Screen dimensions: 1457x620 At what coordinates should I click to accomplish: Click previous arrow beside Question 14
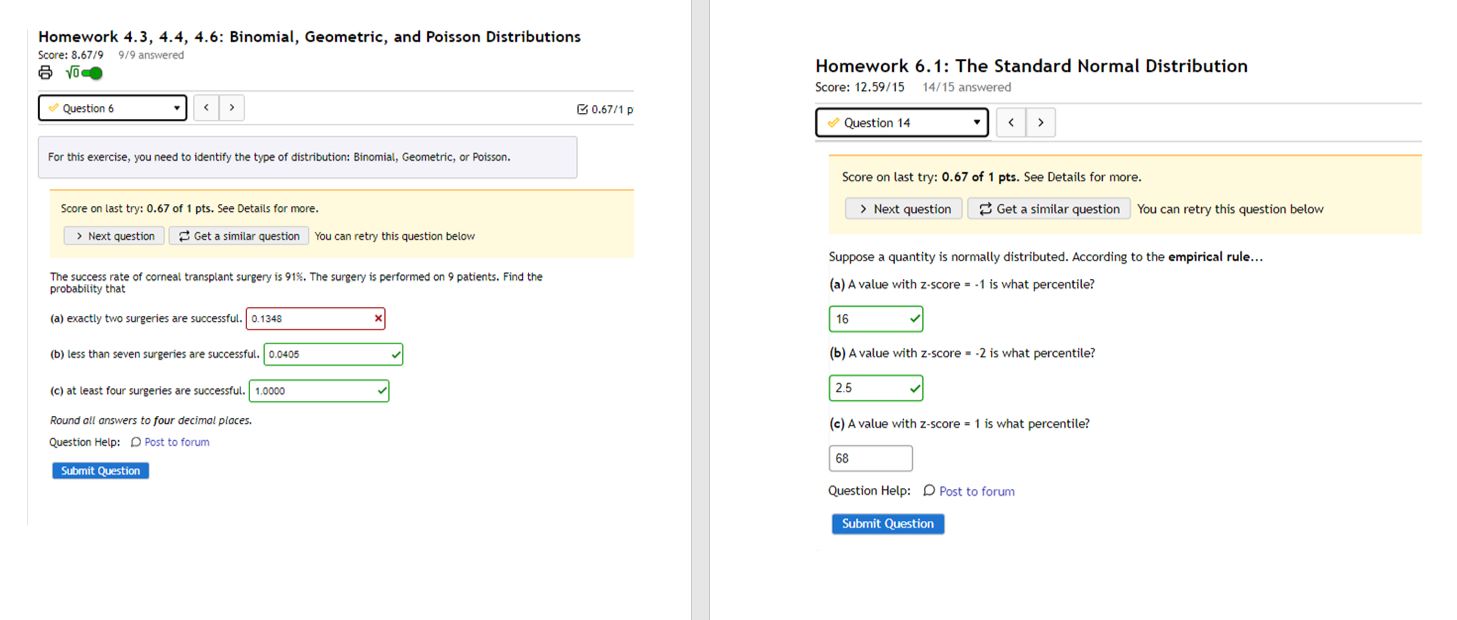tap(1011, 123)
